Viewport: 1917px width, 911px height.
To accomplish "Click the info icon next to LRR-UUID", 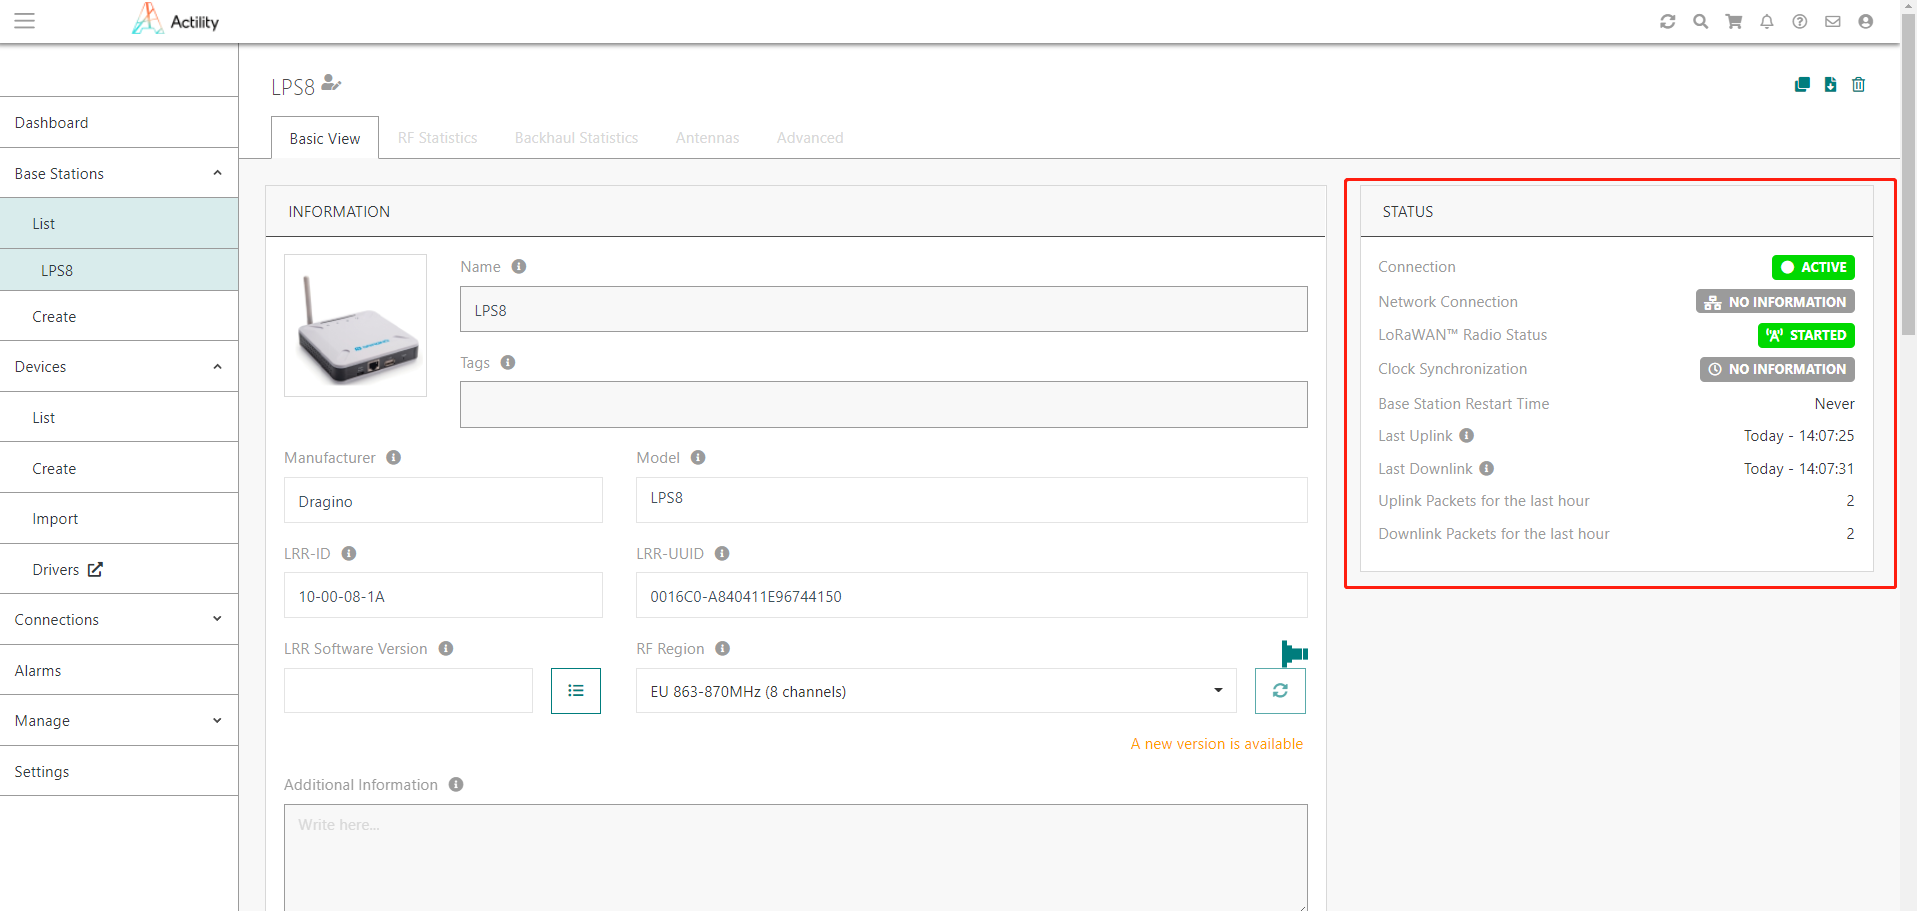I will coord(722,554).
